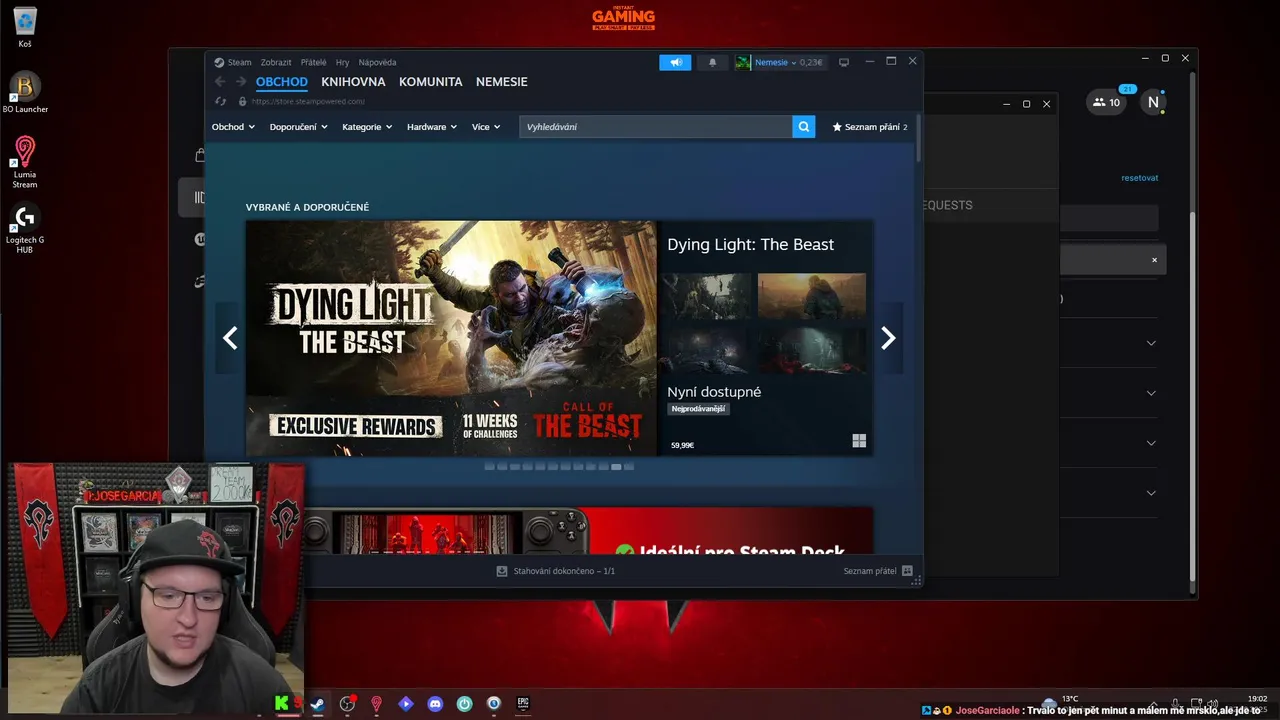
Task: Open the Přátelé menu
Action: point(313,62)
